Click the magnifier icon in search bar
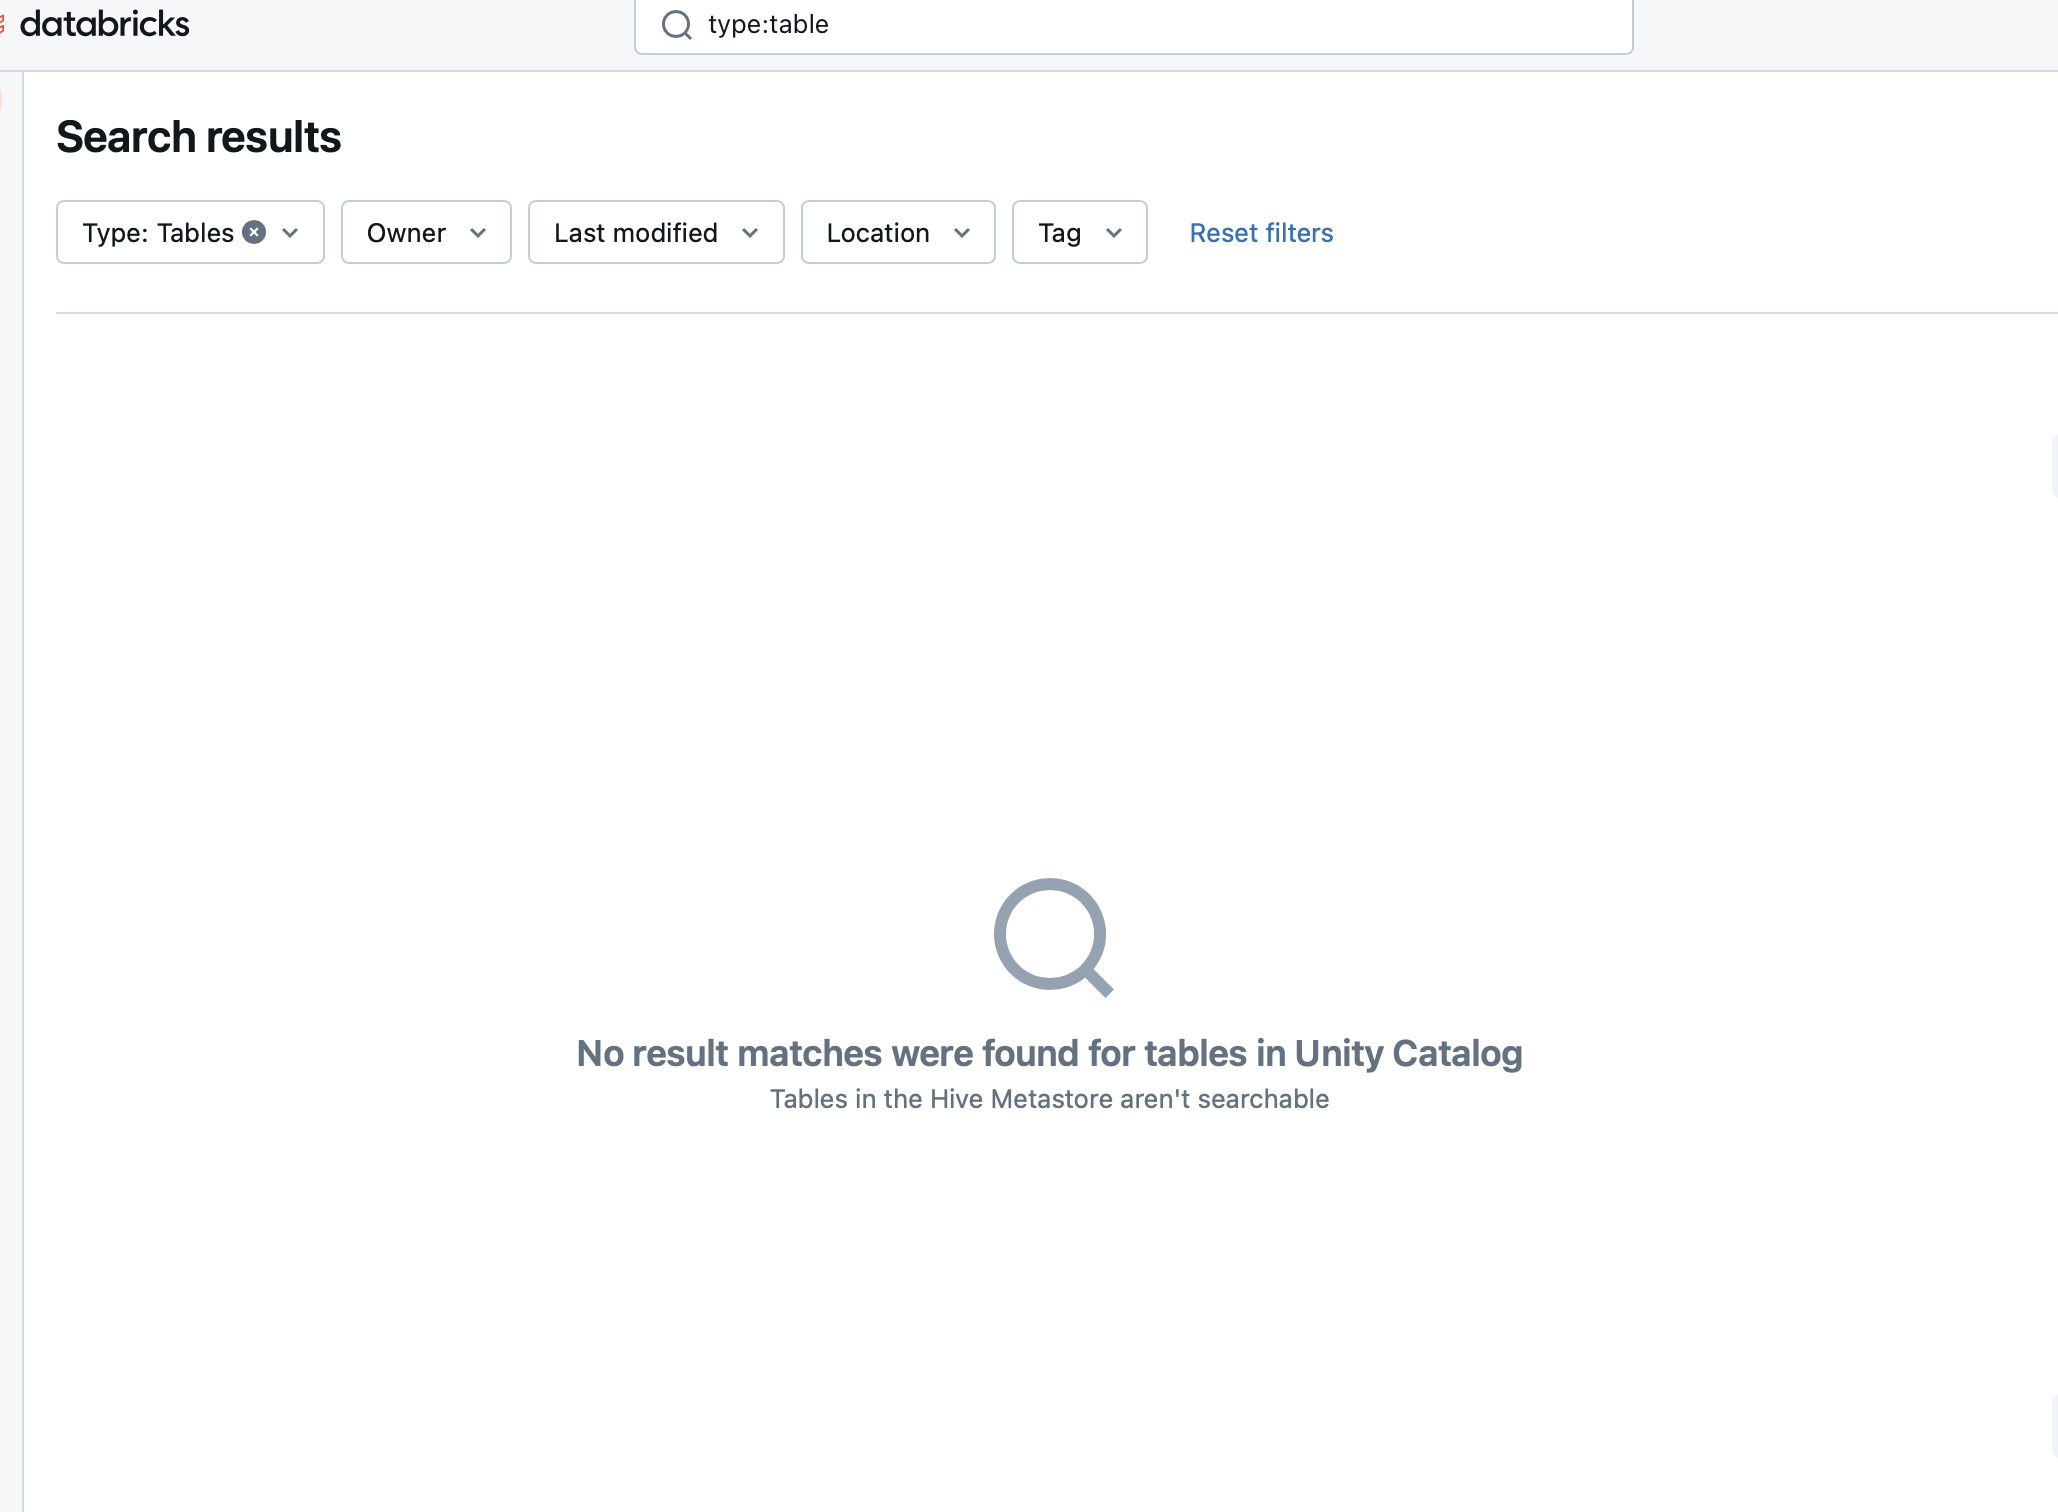This screenshot has height=1512, width=2058. click(x=677, y=25)
